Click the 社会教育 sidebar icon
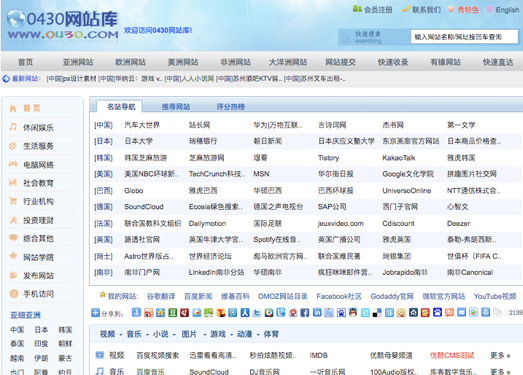523x375 pixels. [x=13, y=182]
